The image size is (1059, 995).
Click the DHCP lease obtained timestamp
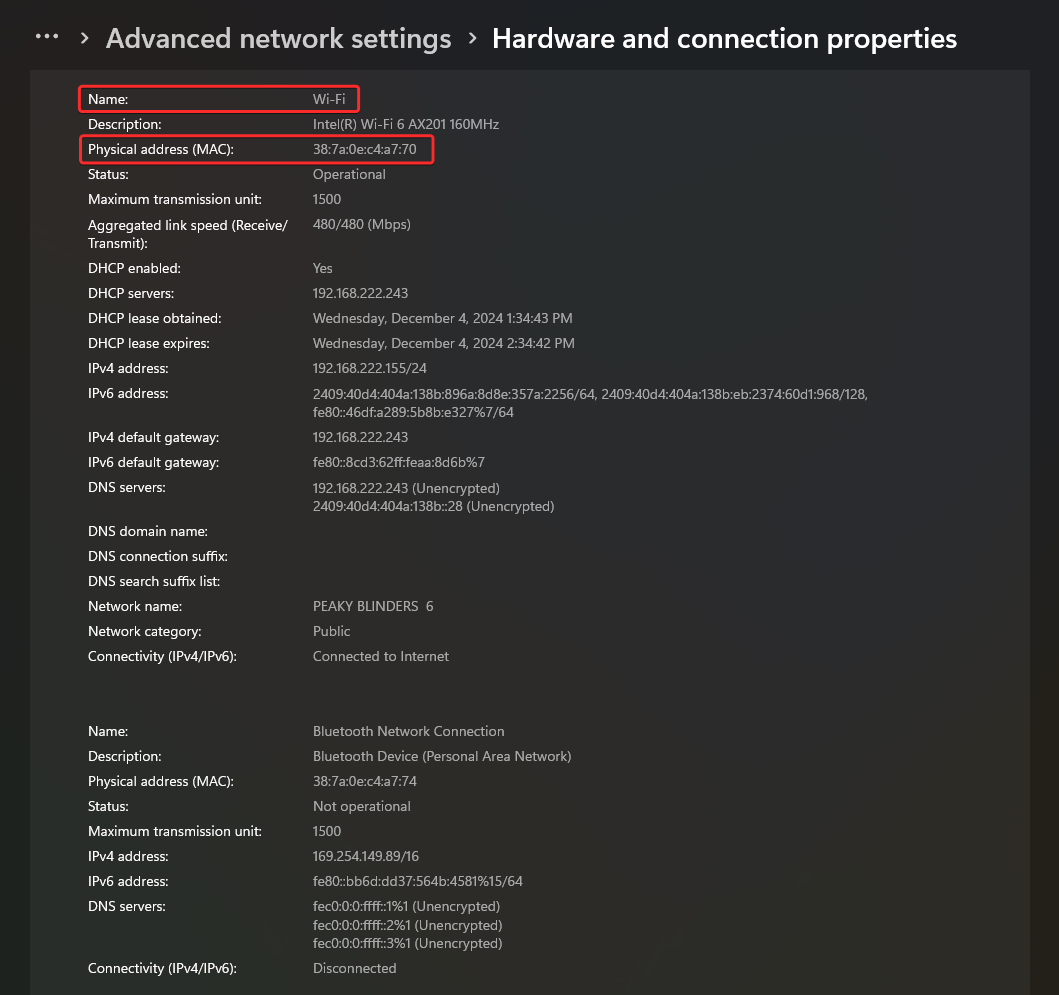pyautogui.click(x=441, y=318)
